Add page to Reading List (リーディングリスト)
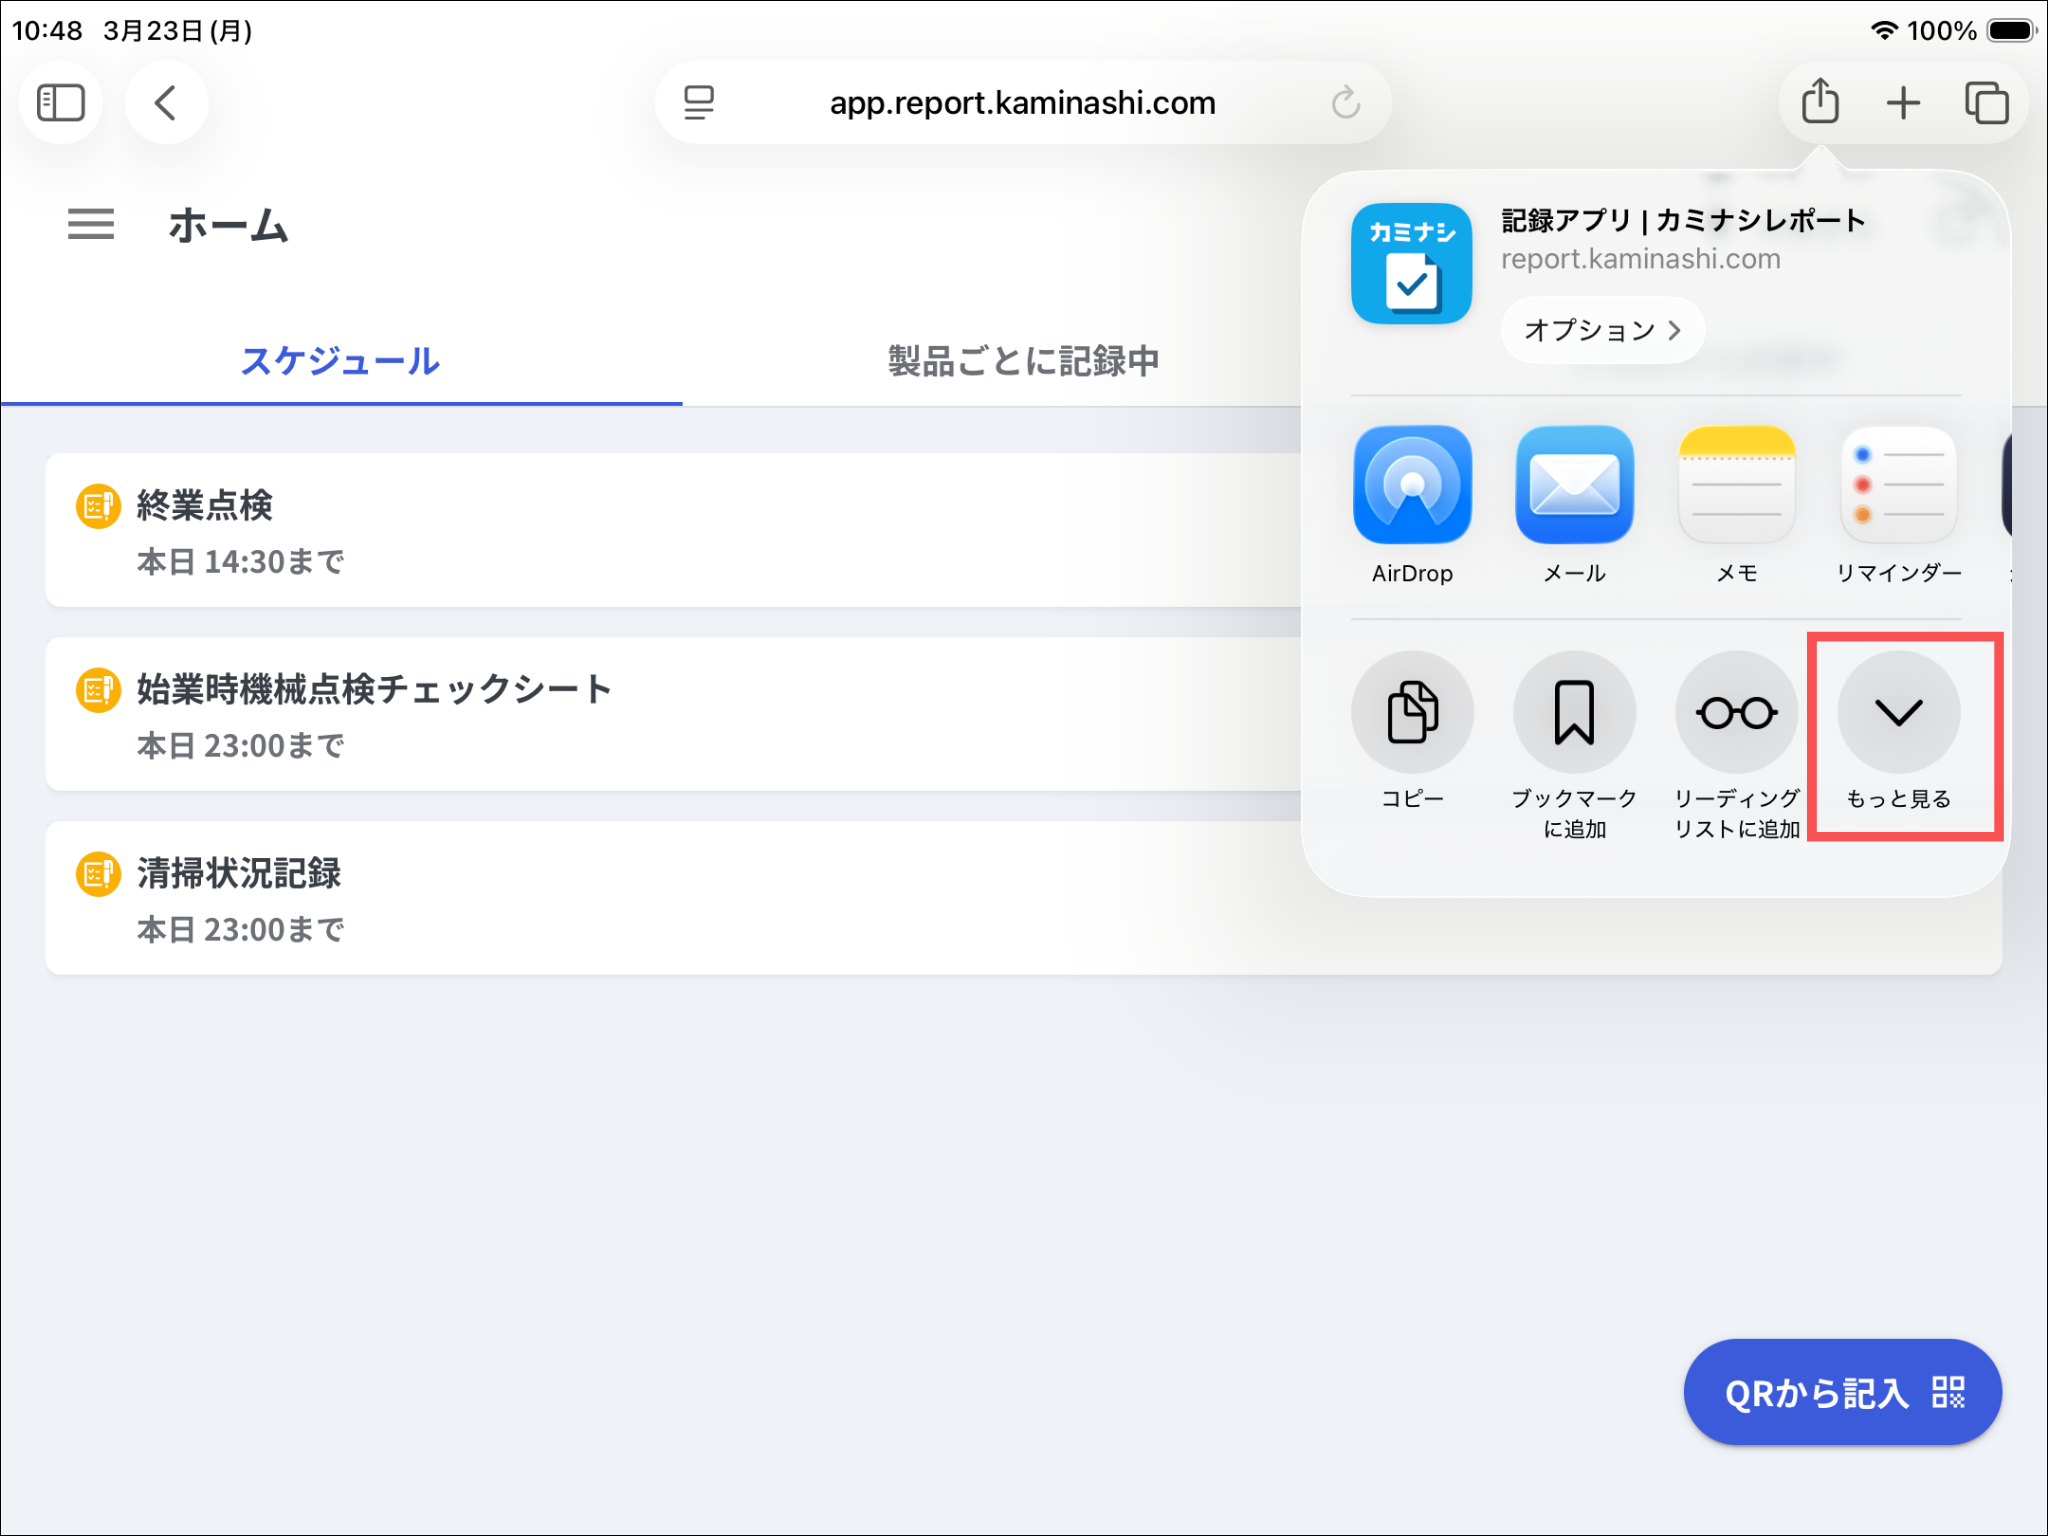This screenshot has width=2048, height=1536. click(x=1736, y=712)
